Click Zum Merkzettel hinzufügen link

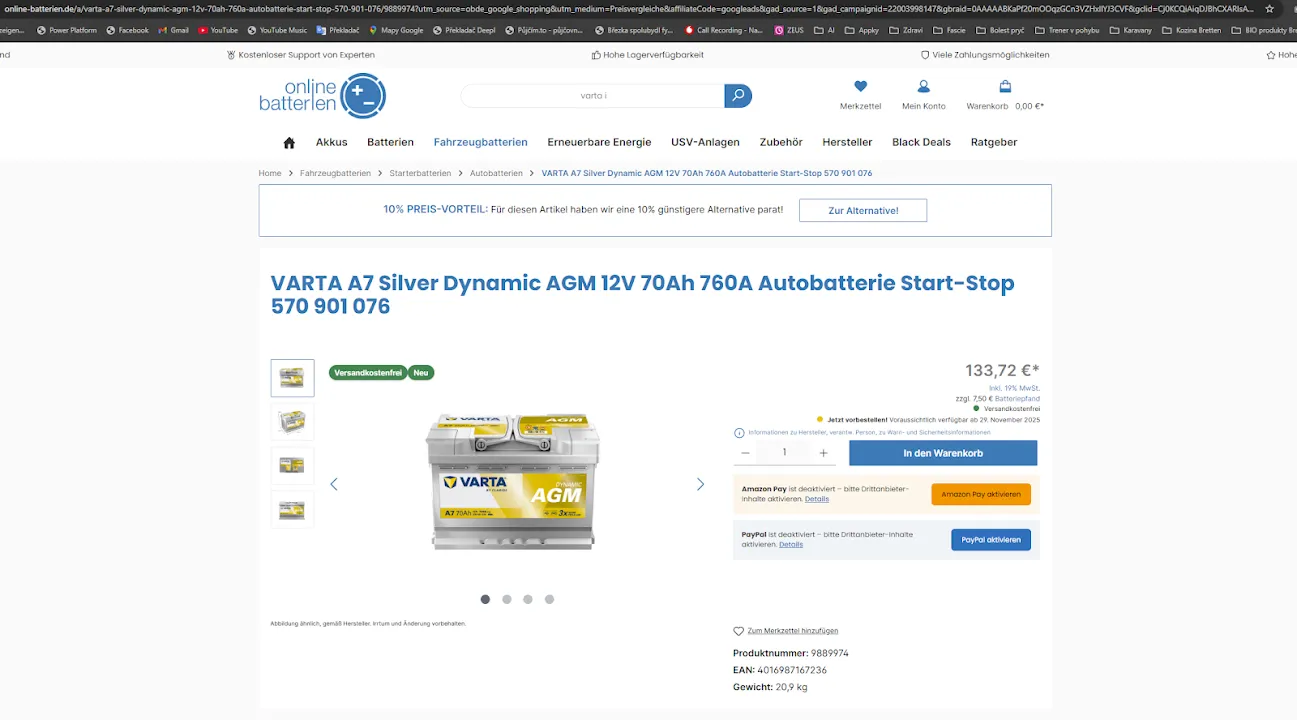tap(793, 631)
